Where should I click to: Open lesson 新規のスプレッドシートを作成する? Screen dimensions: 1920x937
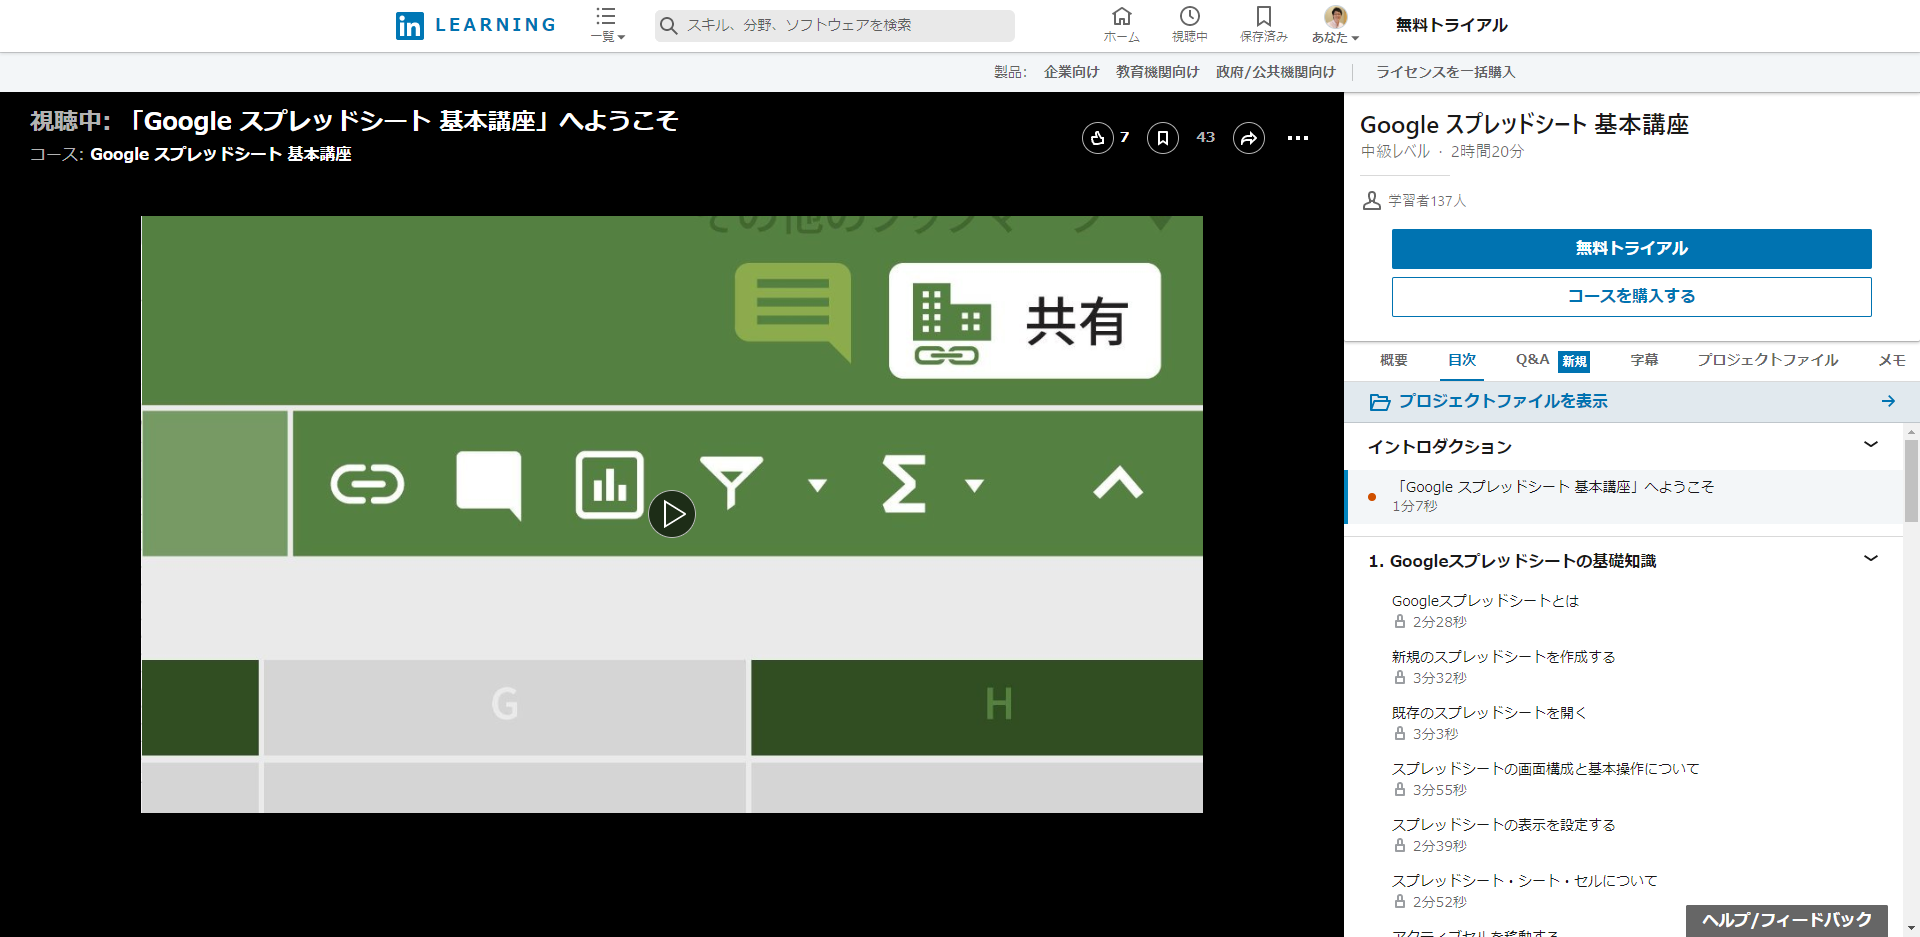click(x=1503, y=657)
